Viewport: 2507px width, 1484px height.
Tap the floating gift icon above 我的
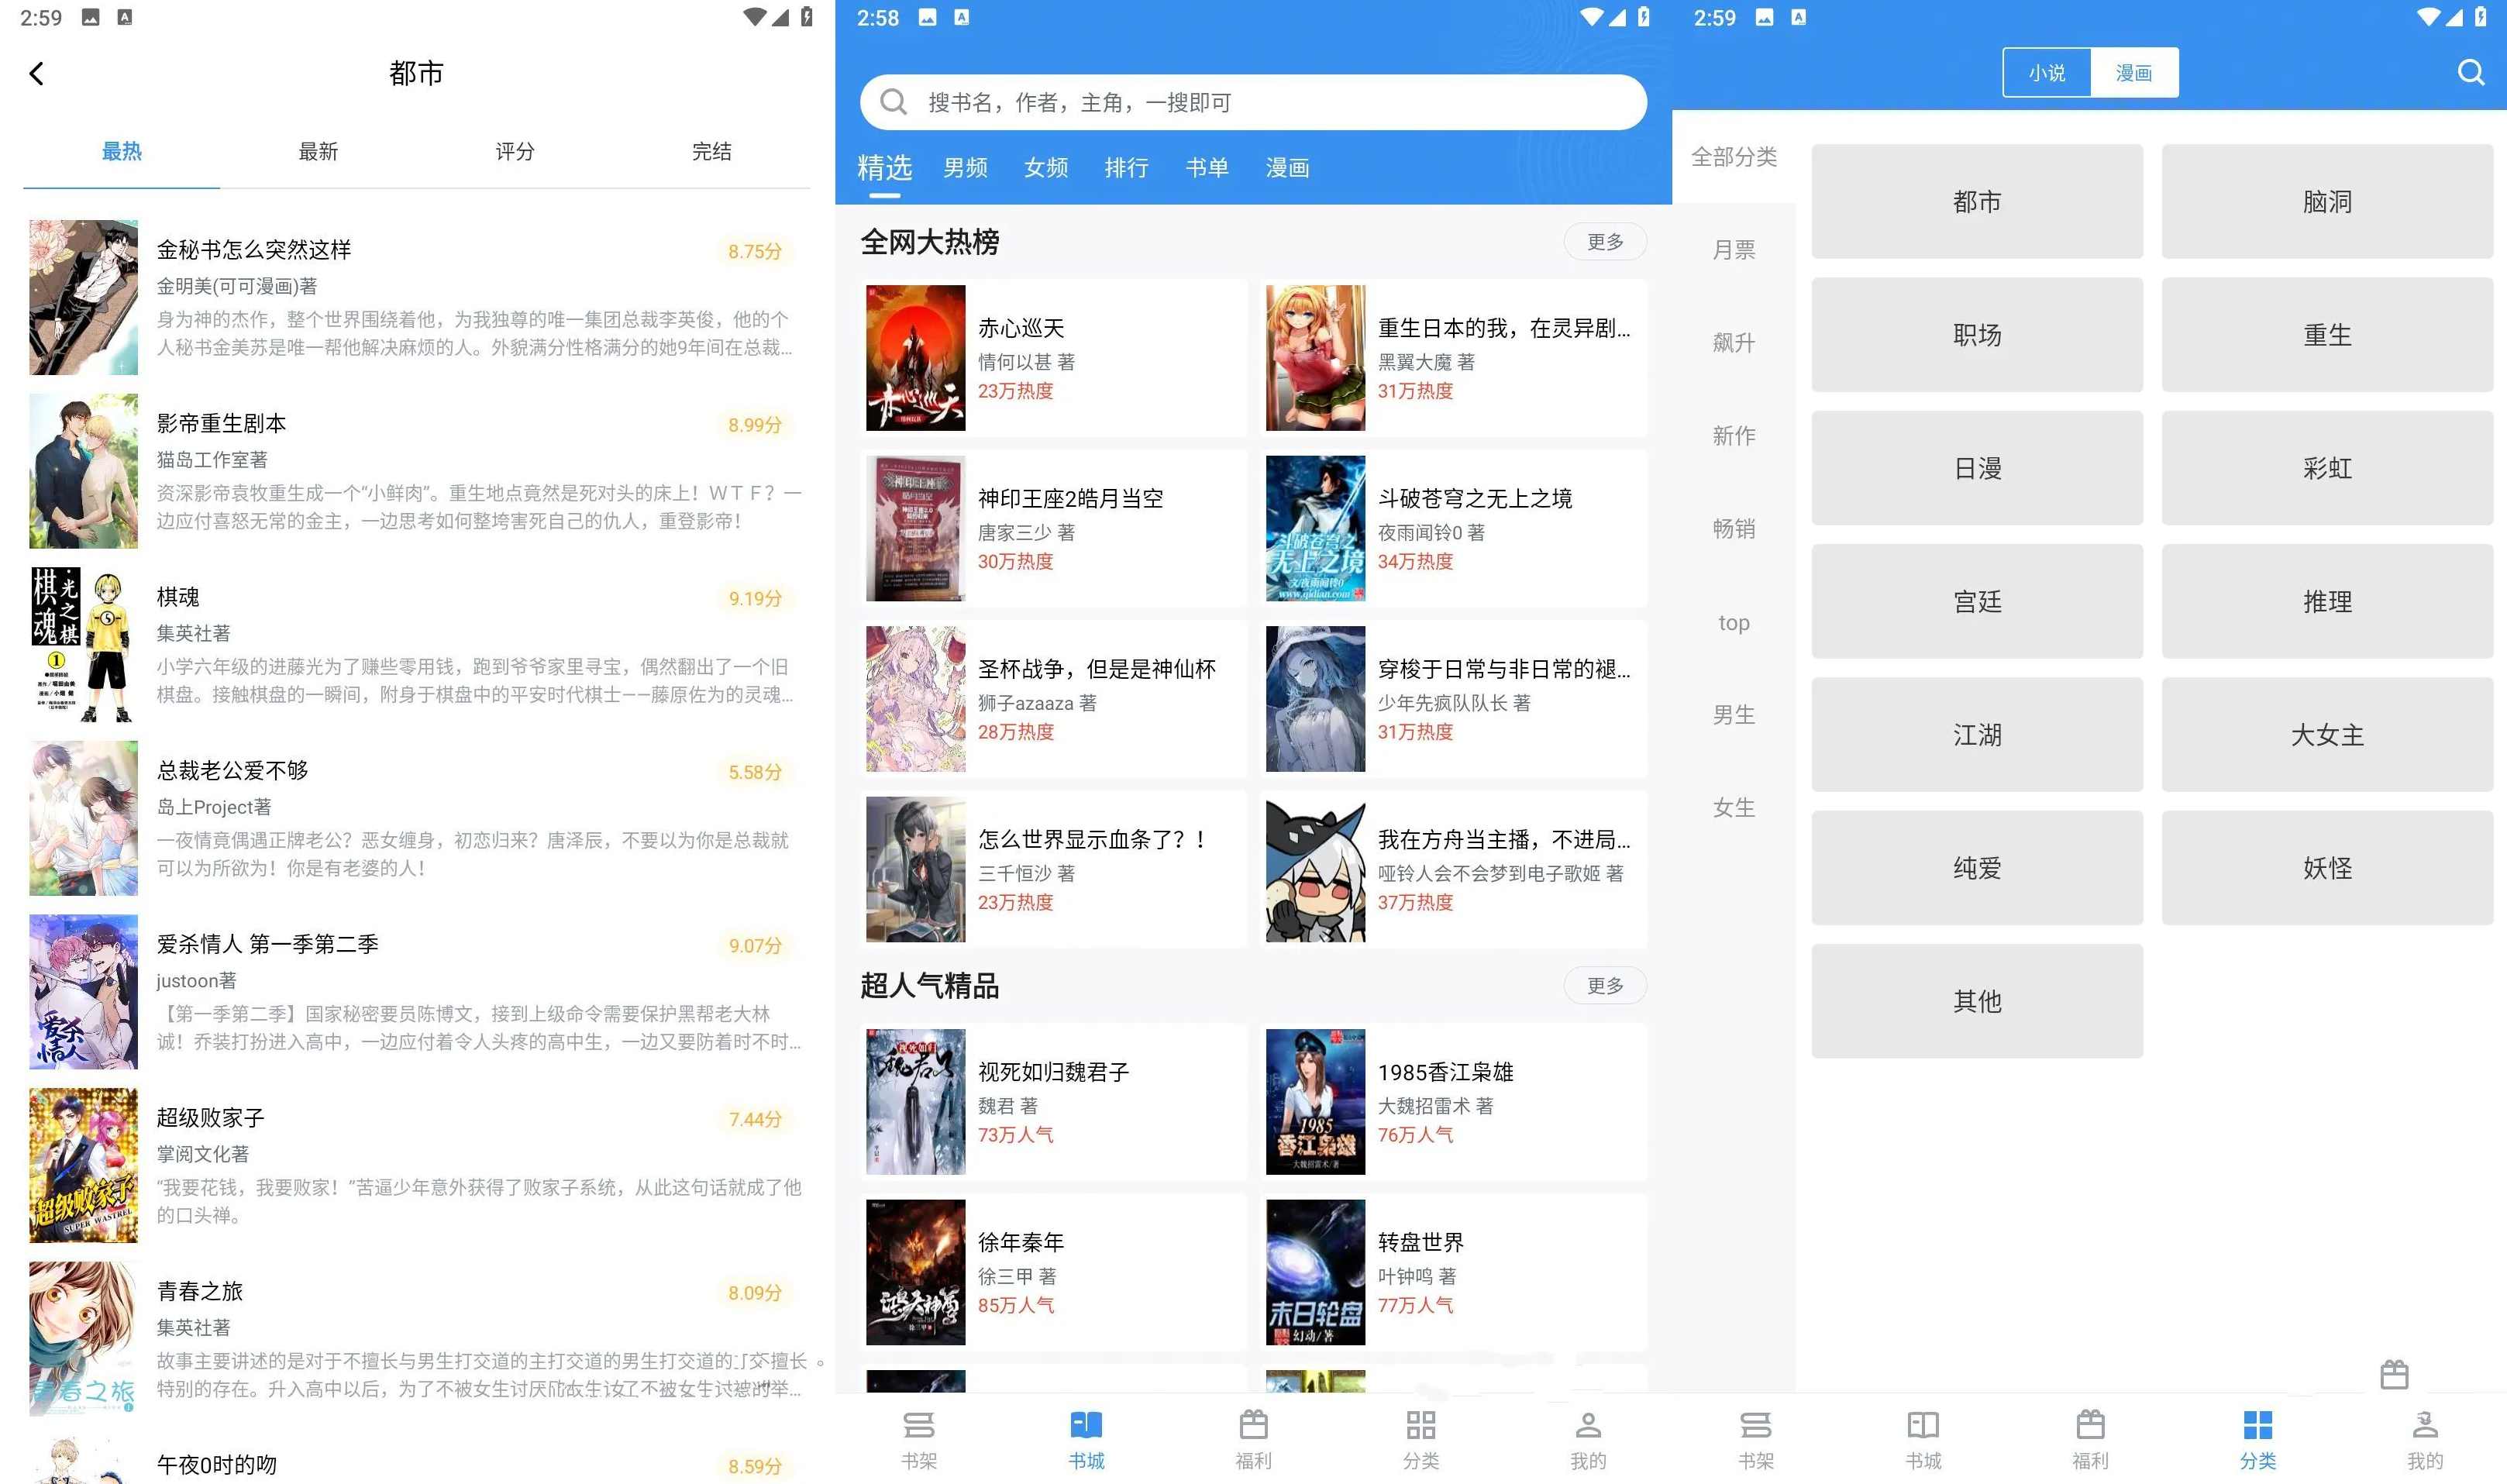(x=2394, y=1374)
